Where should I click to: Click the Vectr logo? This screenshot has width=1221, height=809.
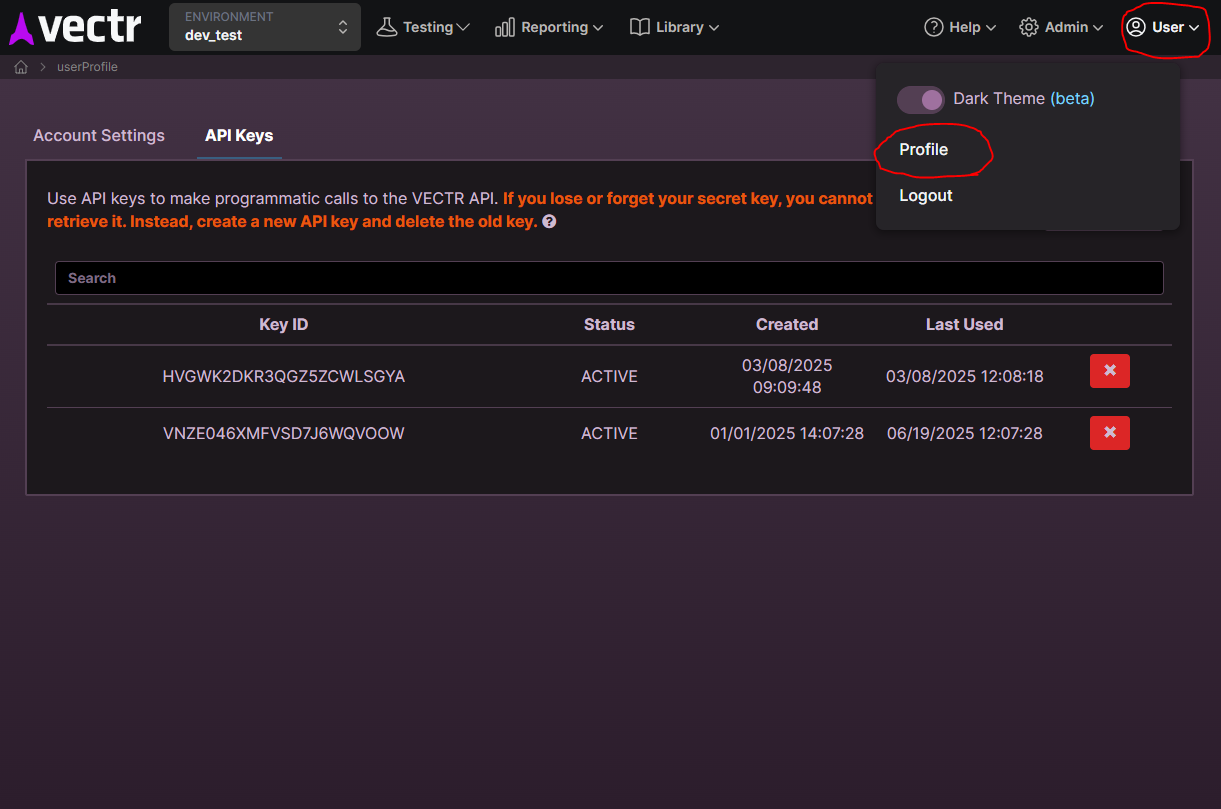[74, 27]
